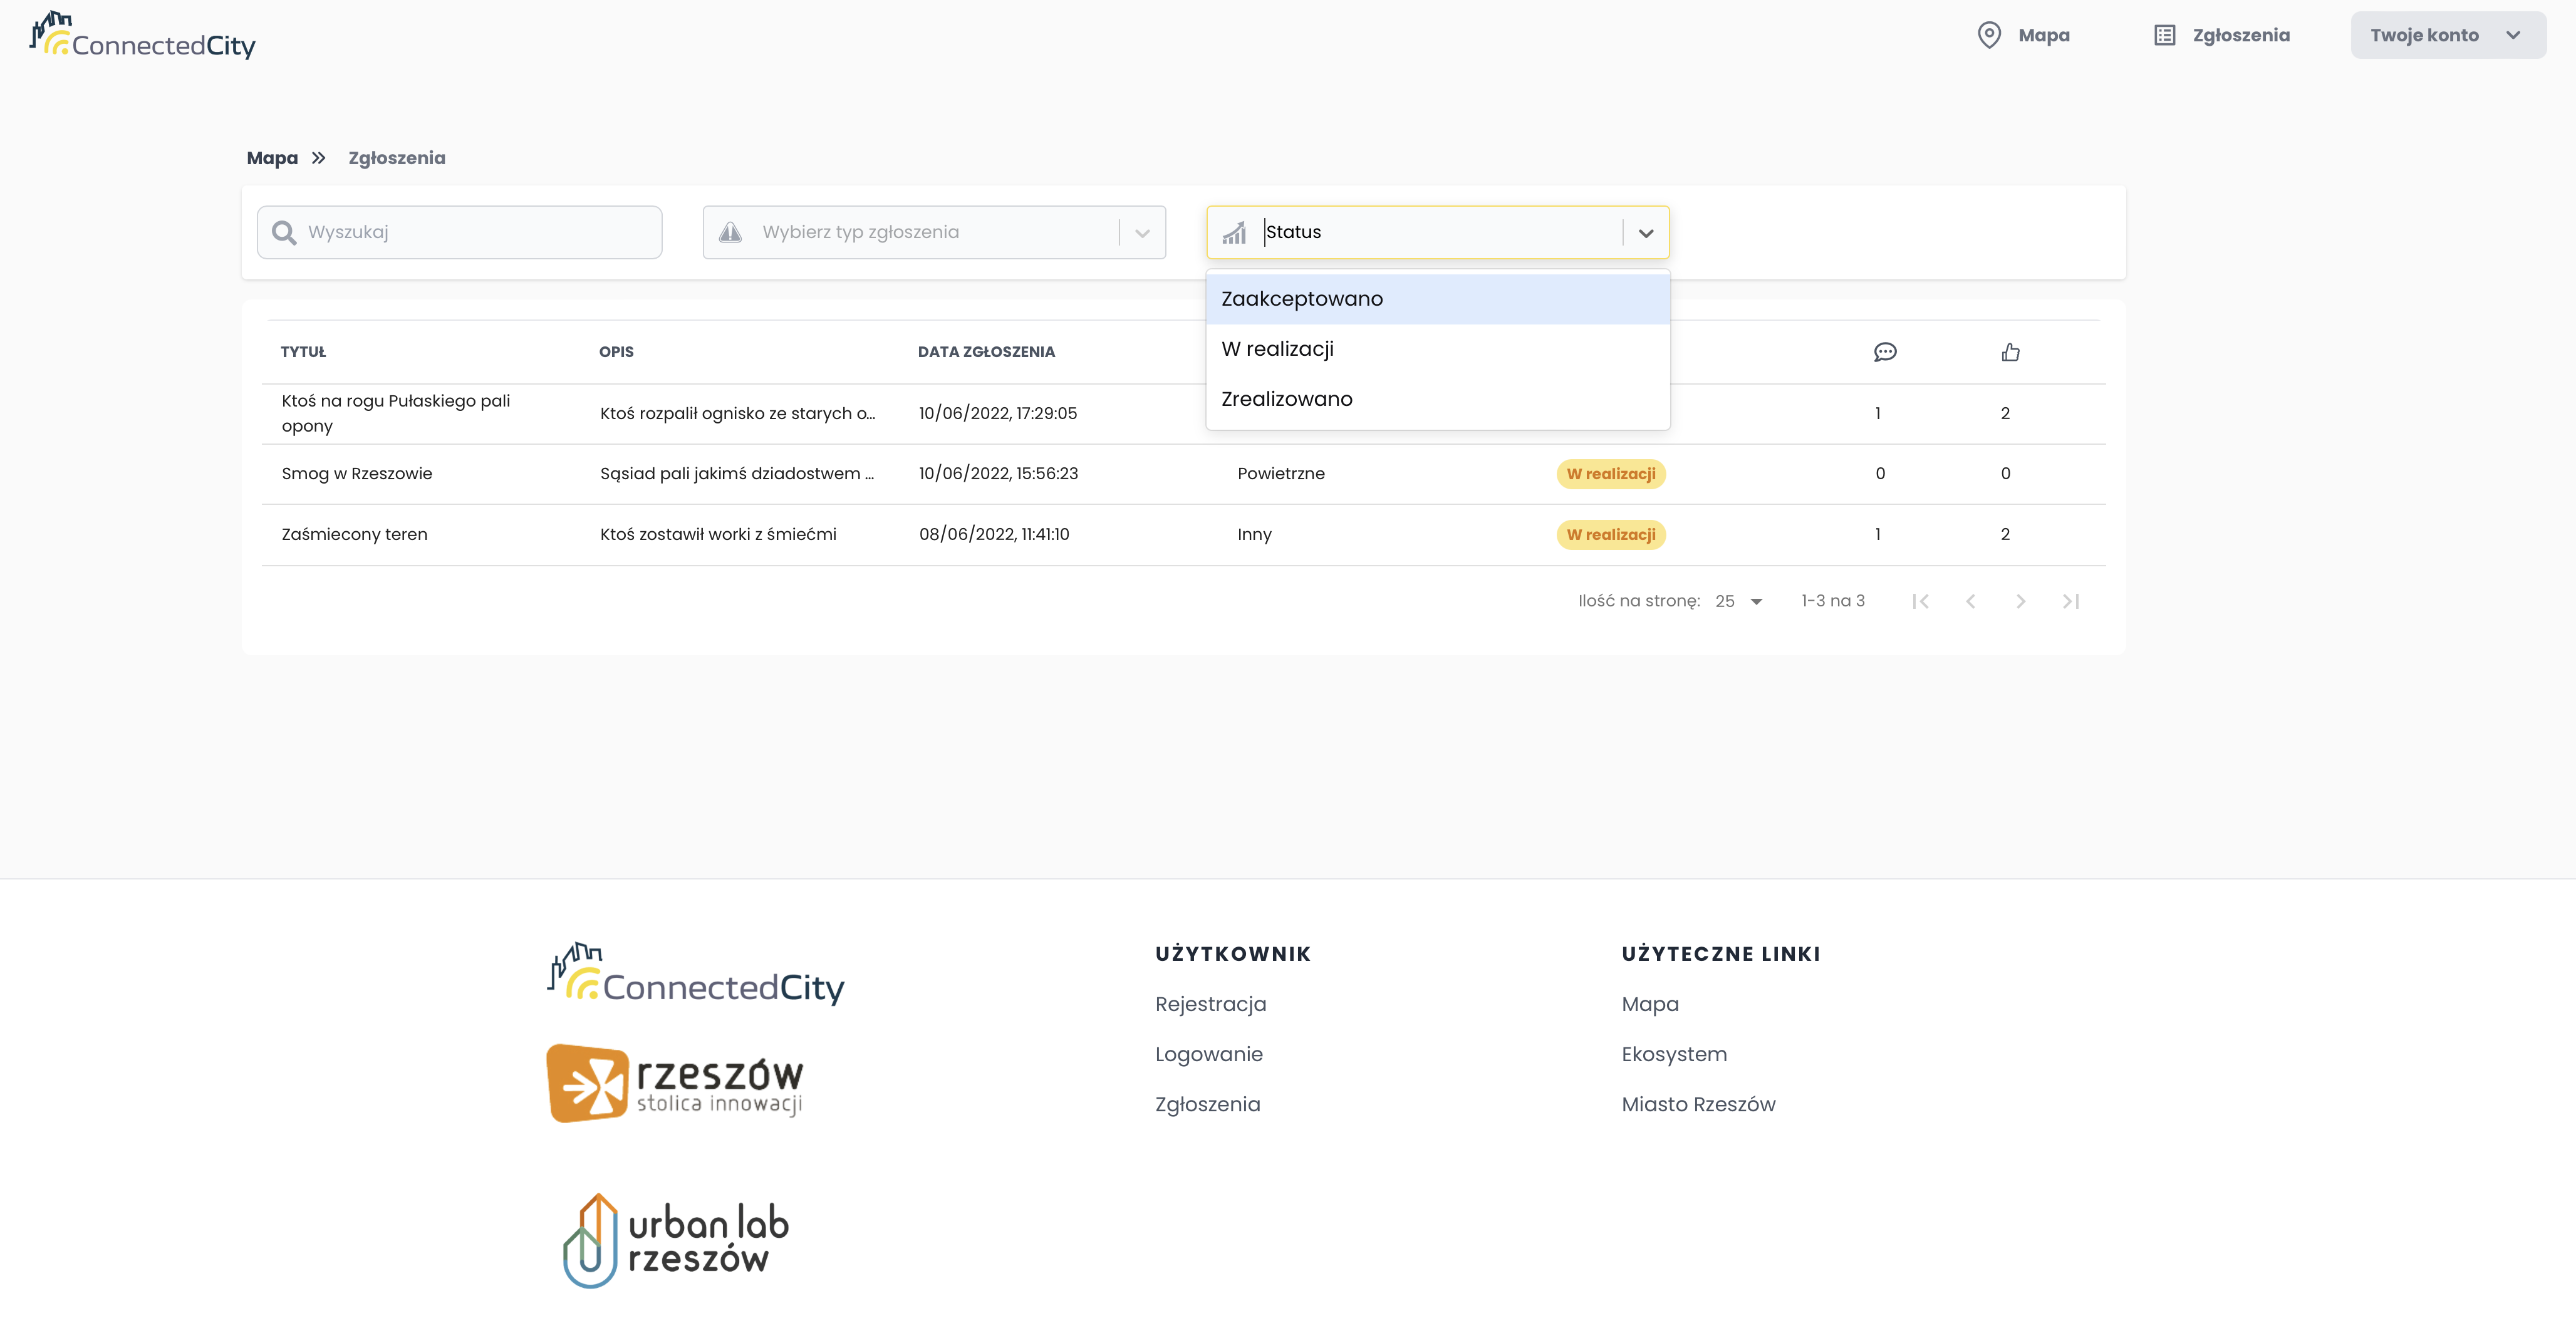
Task: Click the urban lab rzeszów logo
Action: [676, 1240]
